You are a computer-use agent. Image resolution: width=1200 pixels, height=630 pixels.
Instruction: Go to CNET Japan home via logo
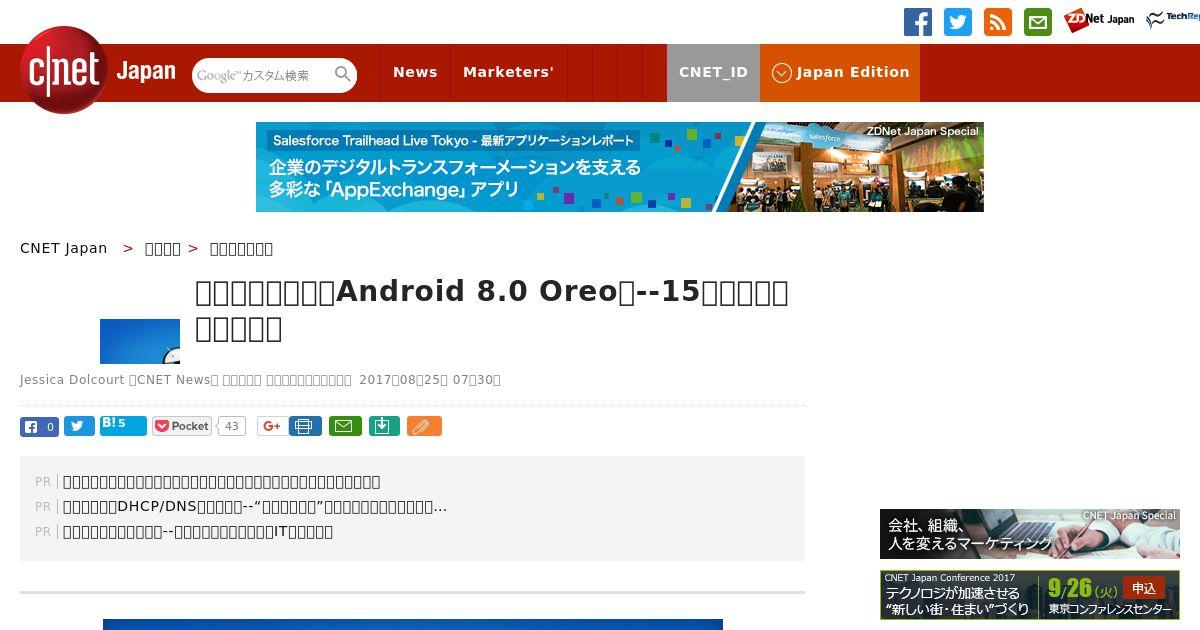(98, 71)
